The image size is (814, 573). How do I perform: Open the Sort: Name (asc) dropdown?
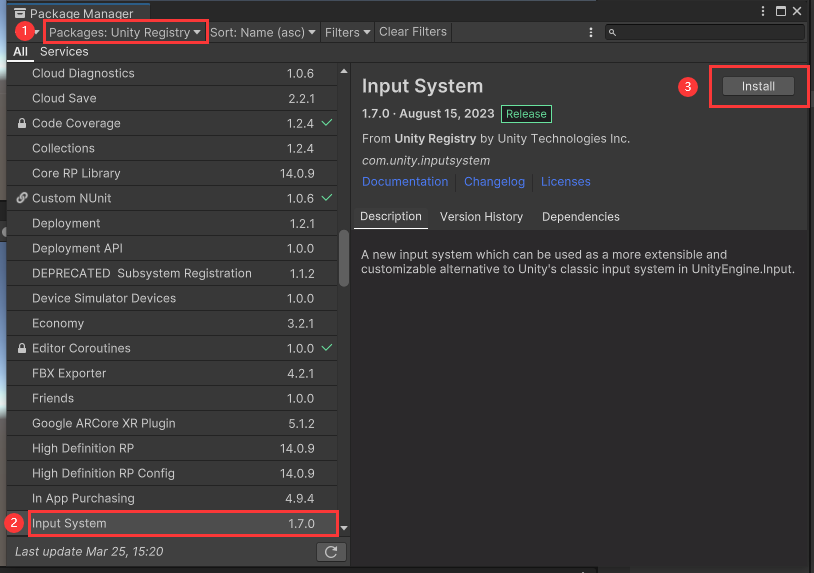tap(263, 32)
